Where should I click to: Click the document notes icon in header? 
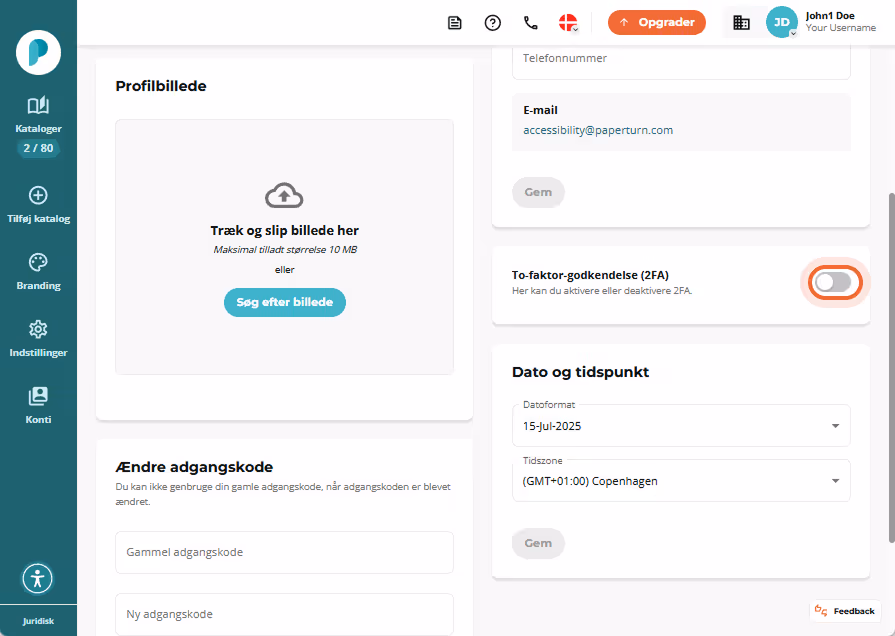click(x=454, y=23)
